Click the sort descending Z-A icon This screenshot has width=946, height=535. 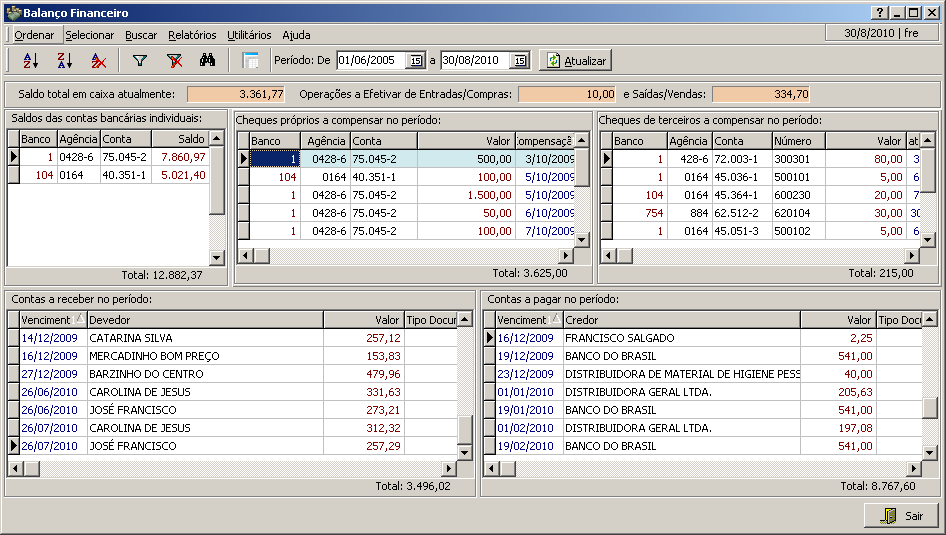[64, 60]
